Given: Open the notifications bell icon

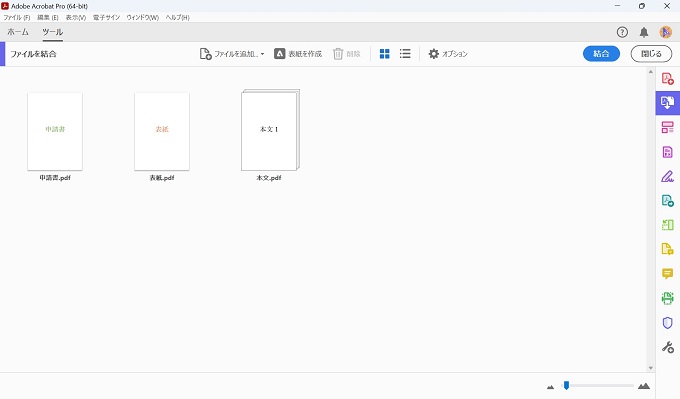Looking at the screenshot, I should coord(644,32).
